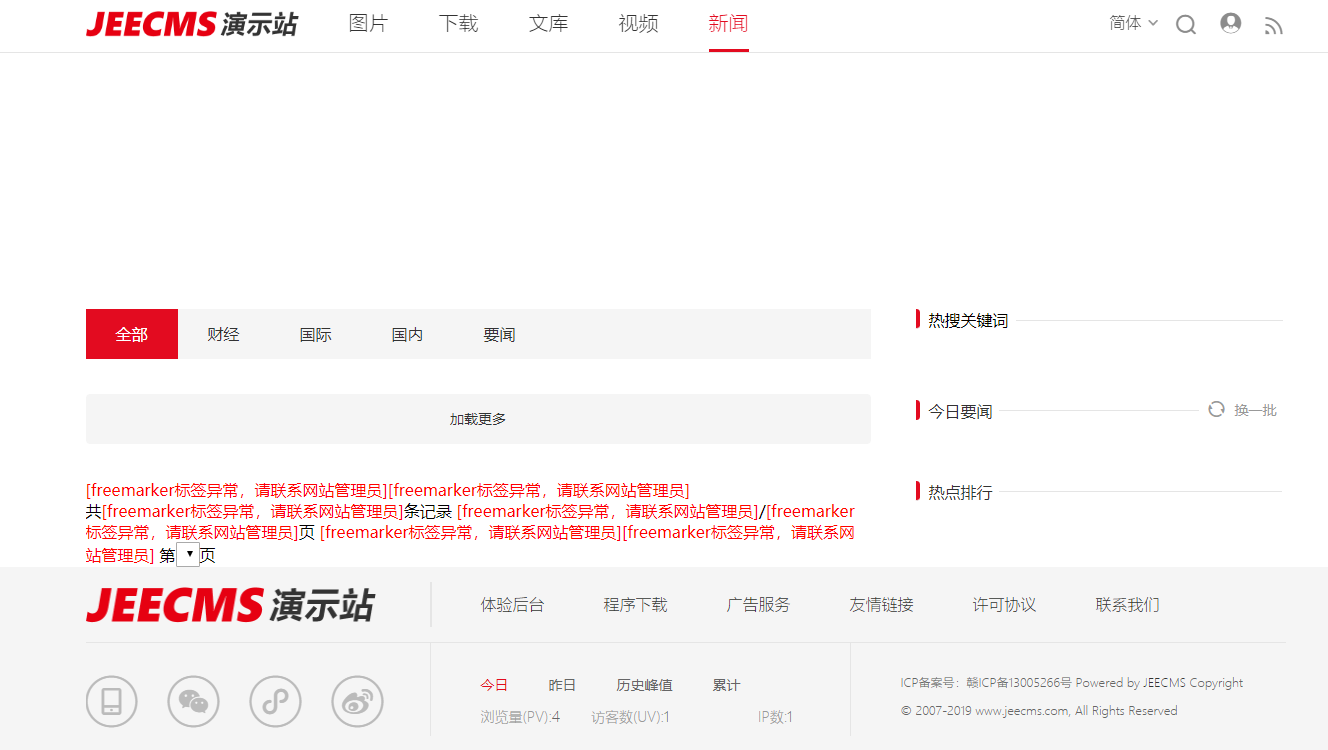Go to the 视频 navigation item
Screen dimensions: 1328x750
[639, 24]
